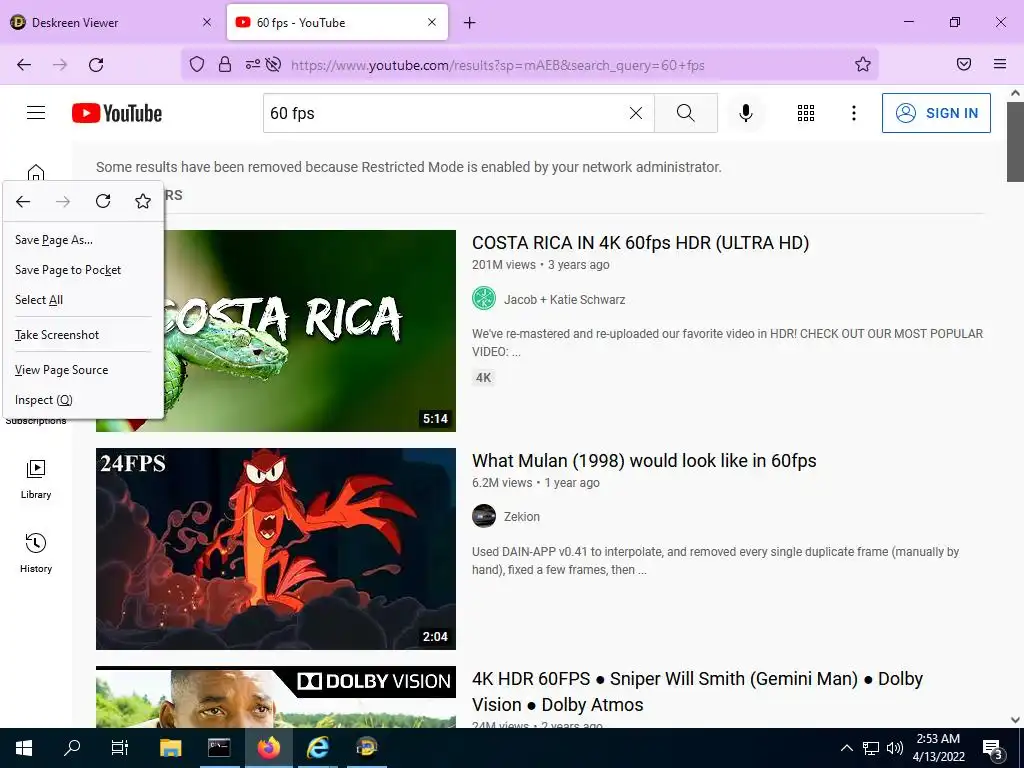This screenshot has width=1024, height=768.
Task: Close the Deskreen Viewer tab
Action: (207, 22)
